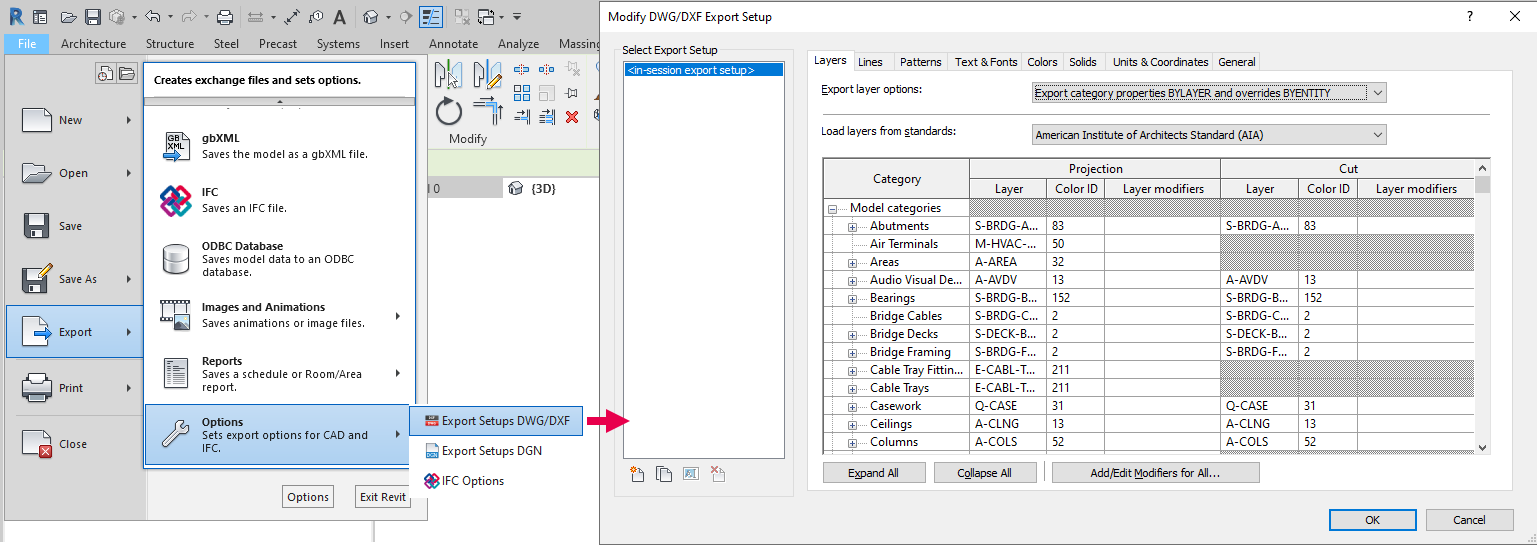Click the Save icon in quick access toolbar

[x=93, y=17]
